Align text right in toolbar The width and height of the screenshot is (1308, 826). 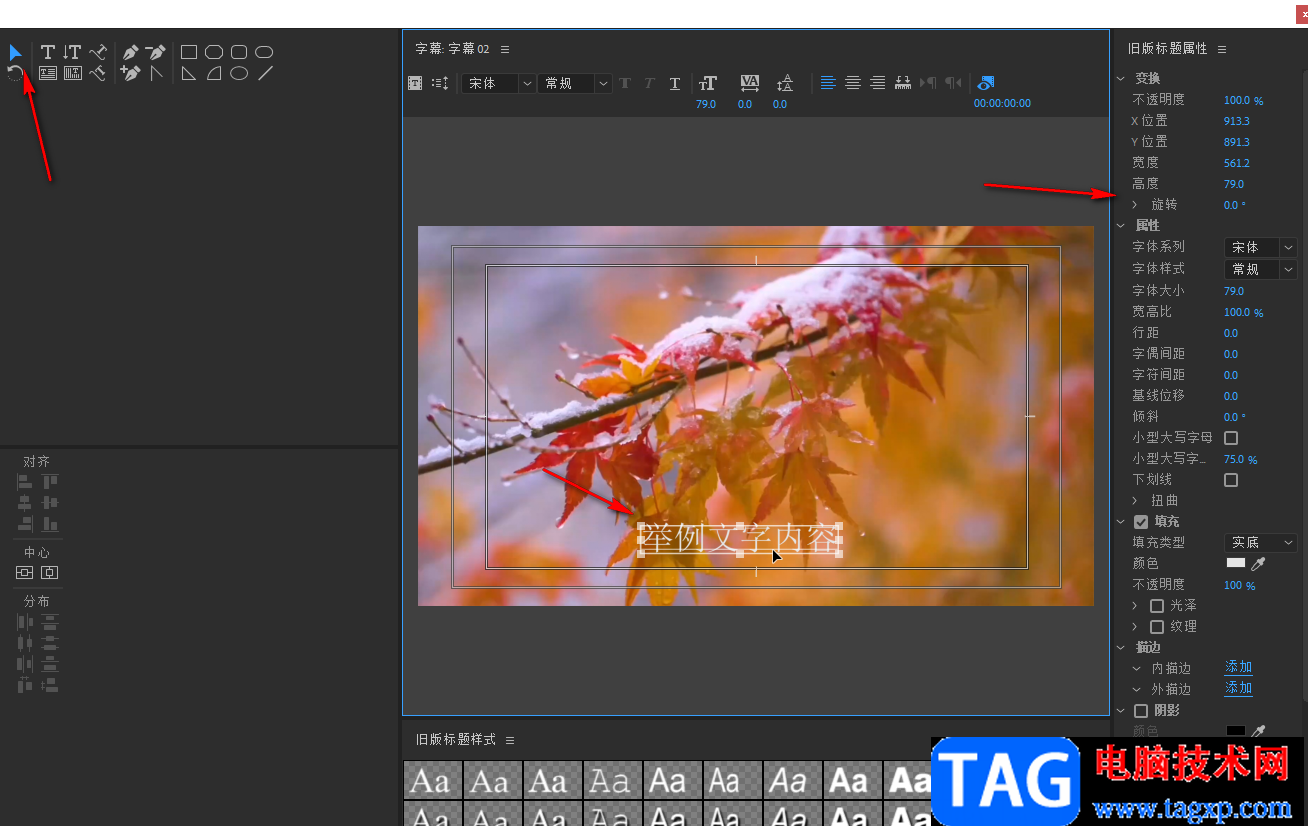tap(877, 83)
